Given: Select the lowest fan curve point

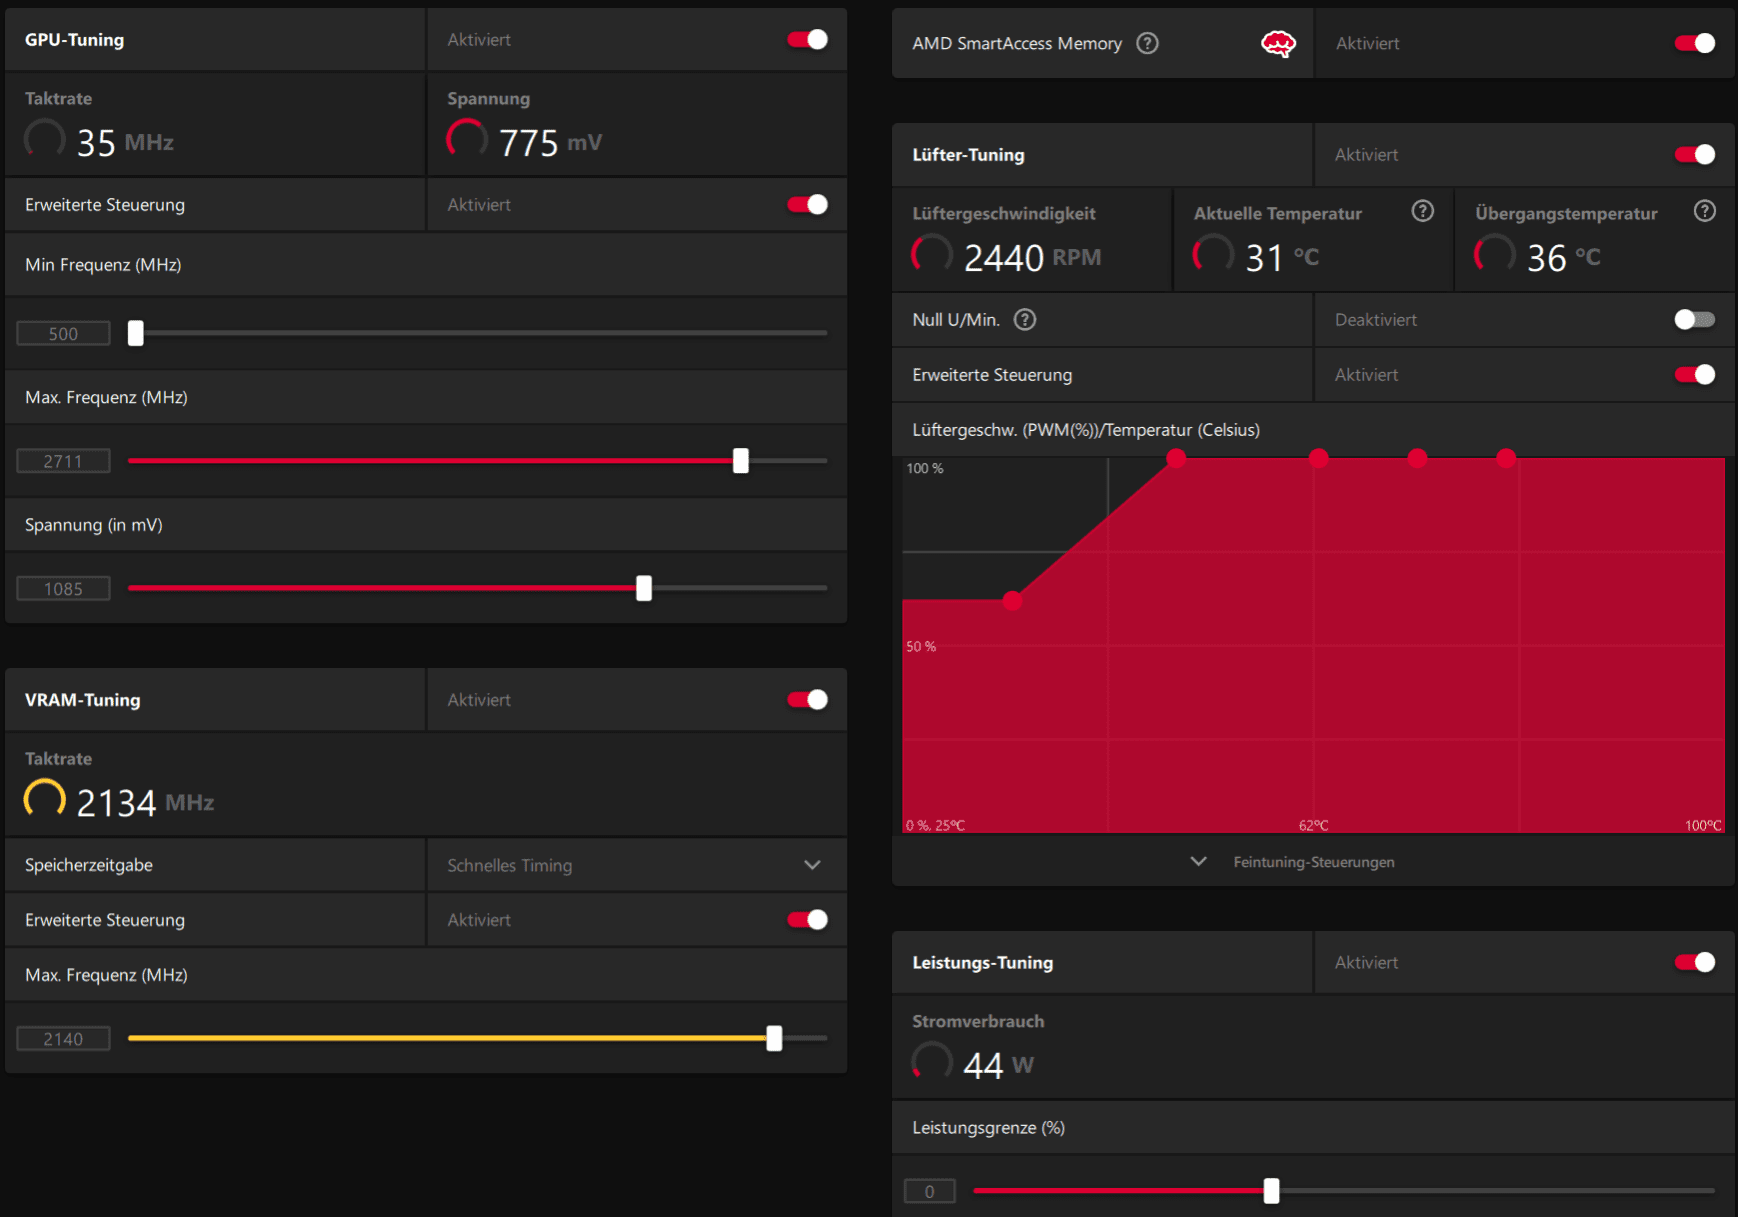Looking at the screenshot, I should click(x=1013, y=601).
